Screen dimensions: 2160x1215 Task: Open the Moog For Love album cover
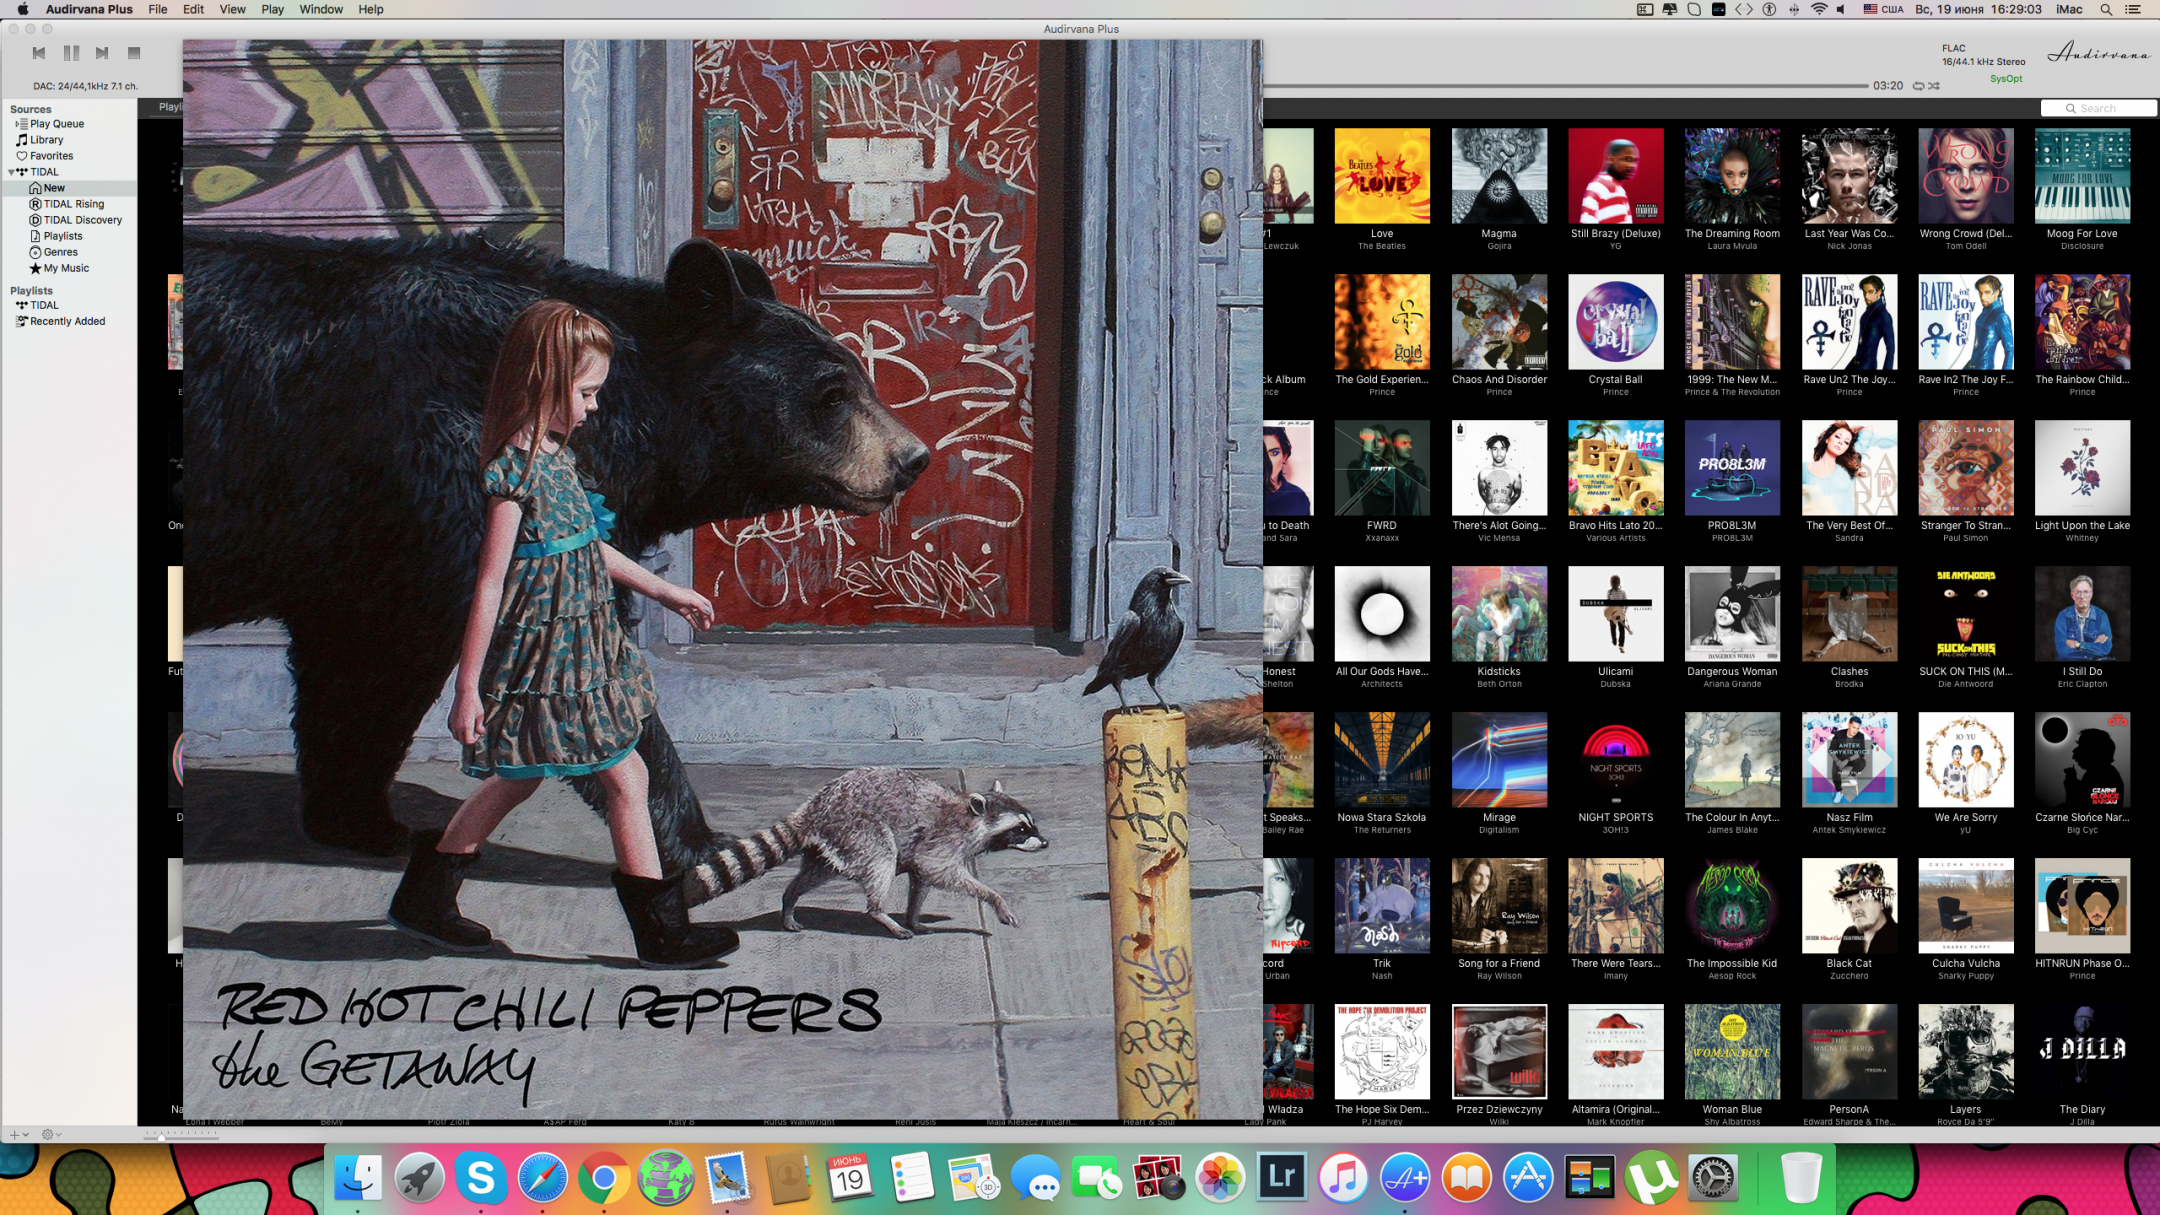(2082, 176)
